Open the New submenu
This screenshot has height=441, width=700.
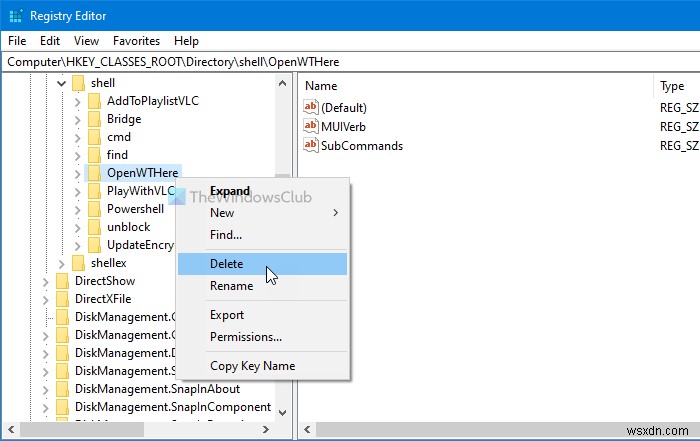click(x=262, y=213)
